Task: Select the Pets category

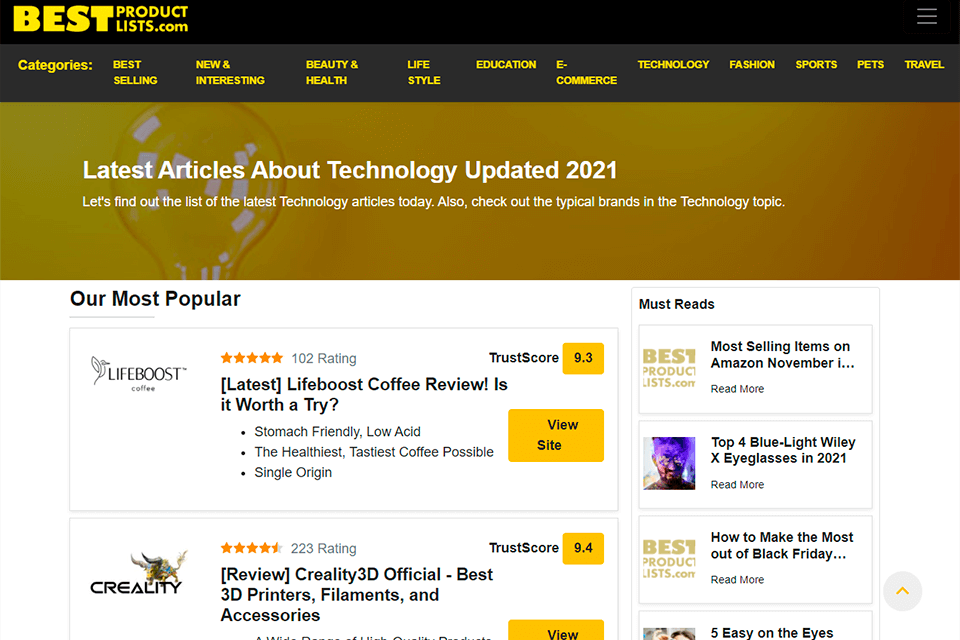Action: click(870, 64)
